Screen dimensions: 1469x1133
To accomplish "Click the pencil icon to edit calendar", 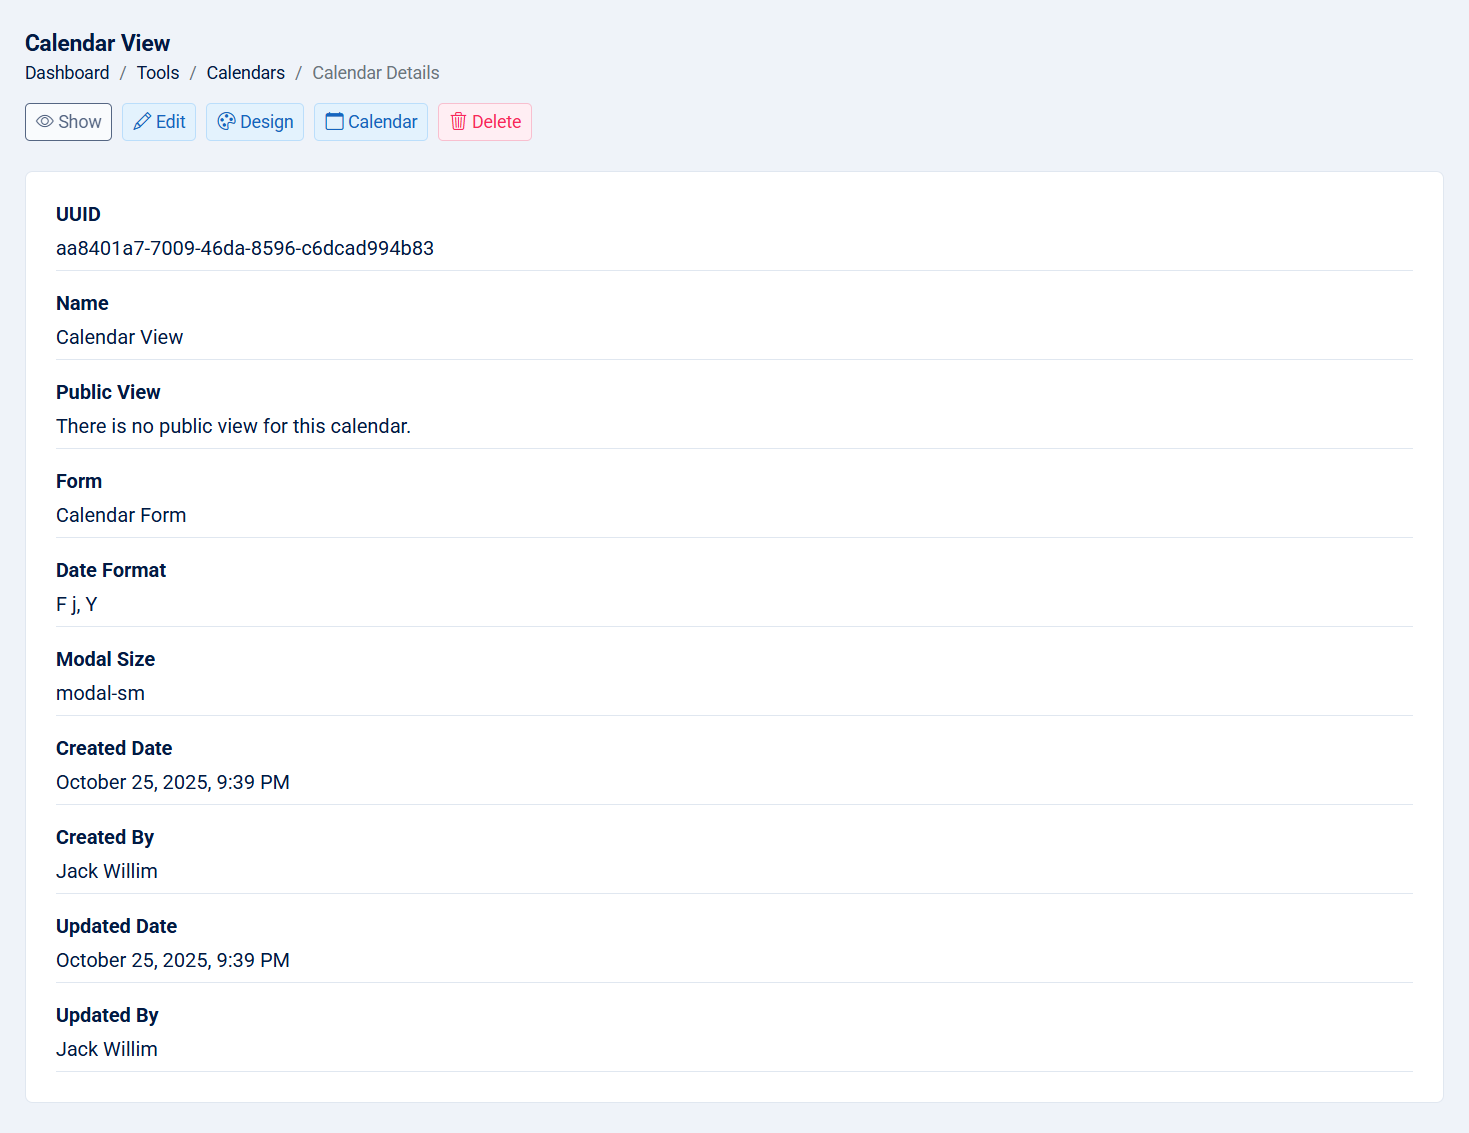I will (142, 122).
